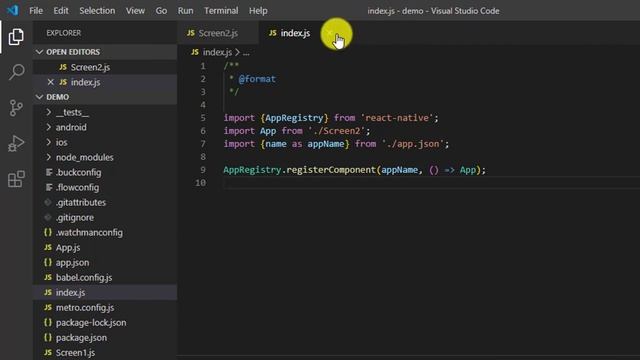Open the Run menu
Image resolution: width=640 pixels, height=360 pixels.
pos(185,11)
